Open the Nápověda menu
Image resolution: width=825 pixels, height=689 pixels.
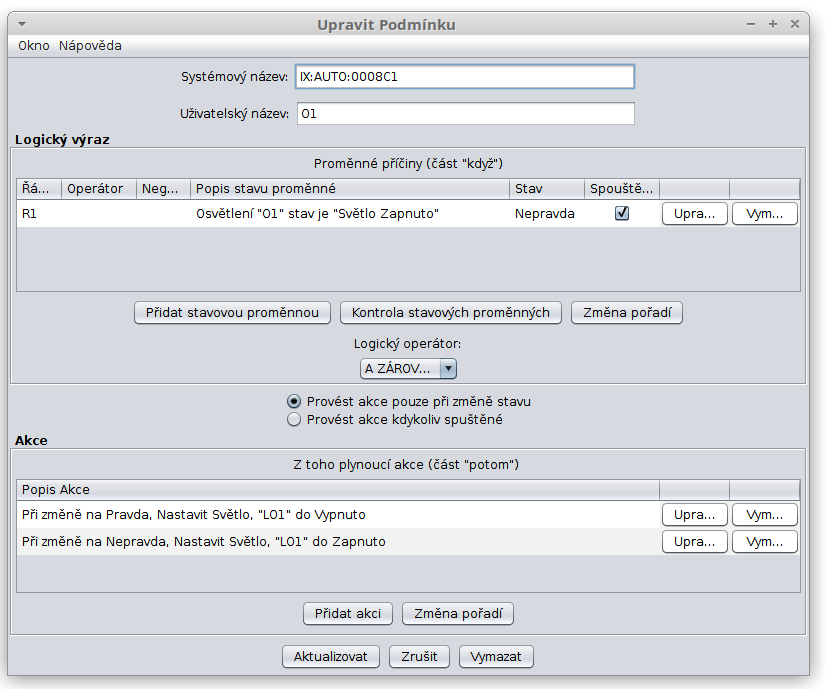tap(90, 46)
